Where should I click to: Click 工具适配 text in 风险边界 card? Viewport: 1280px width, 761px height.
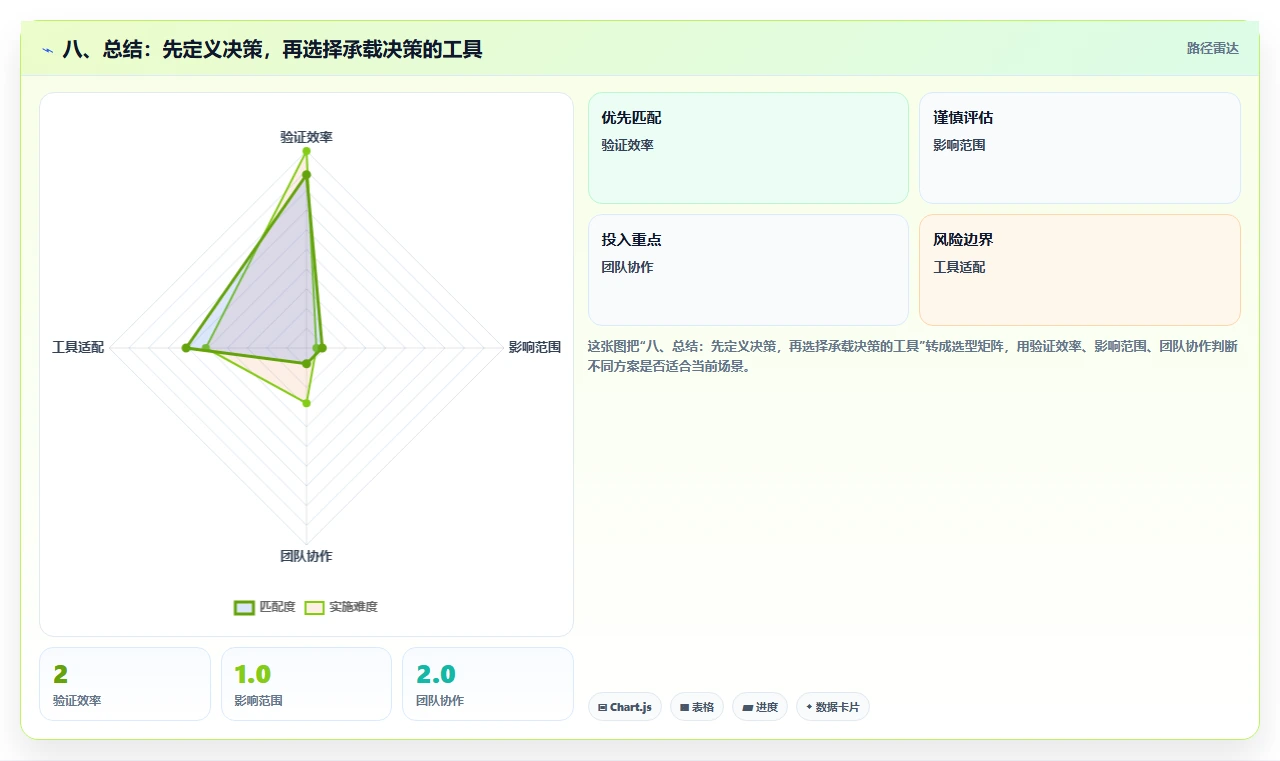[959, 267]
